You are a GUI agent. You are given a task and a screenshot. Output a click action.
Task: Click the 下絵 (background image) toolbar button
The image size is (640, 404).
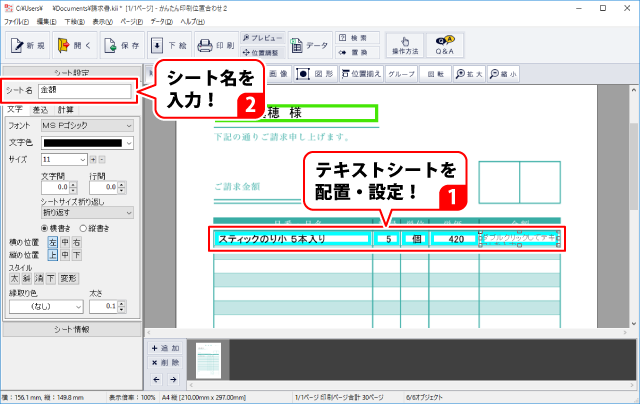(169, 45)
